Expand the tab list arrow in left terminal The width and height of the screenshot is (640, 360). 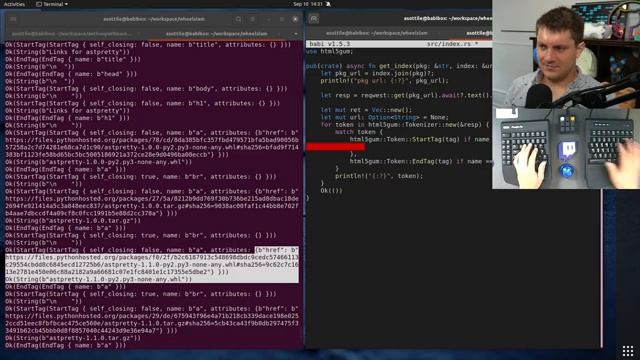(x=296, y=33)
